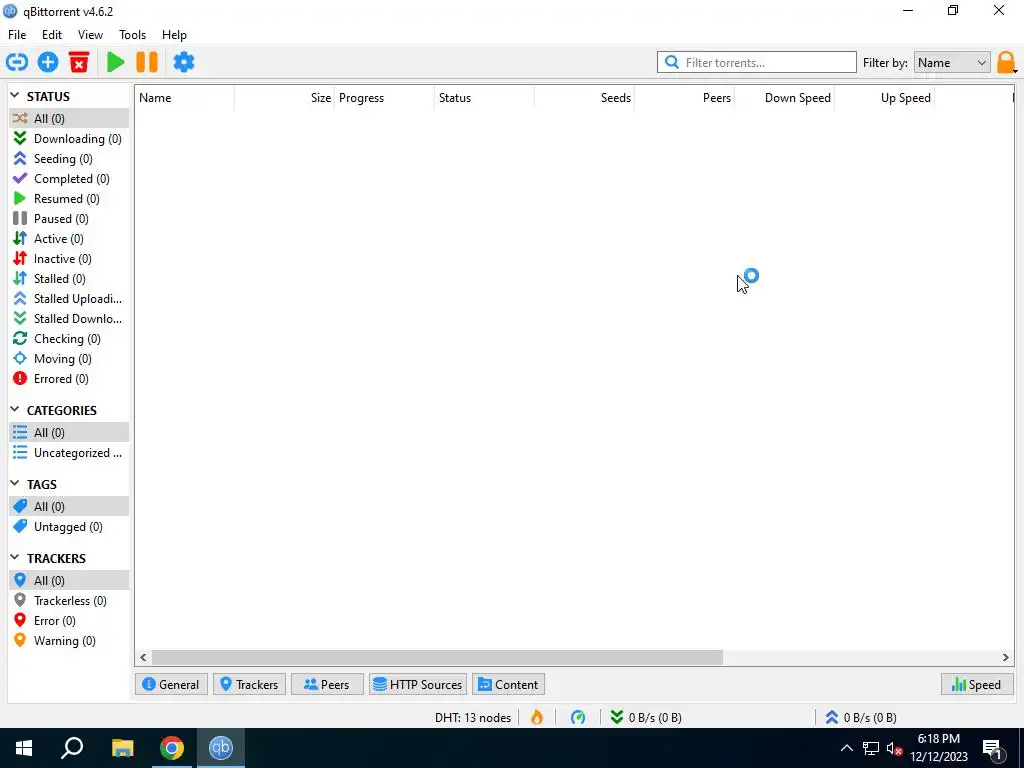Image resolution: width=1024 pixels, height=768 pixels.
Task: Collapse the CATEGORIES section chevron
Action: (x=15, y=409)
